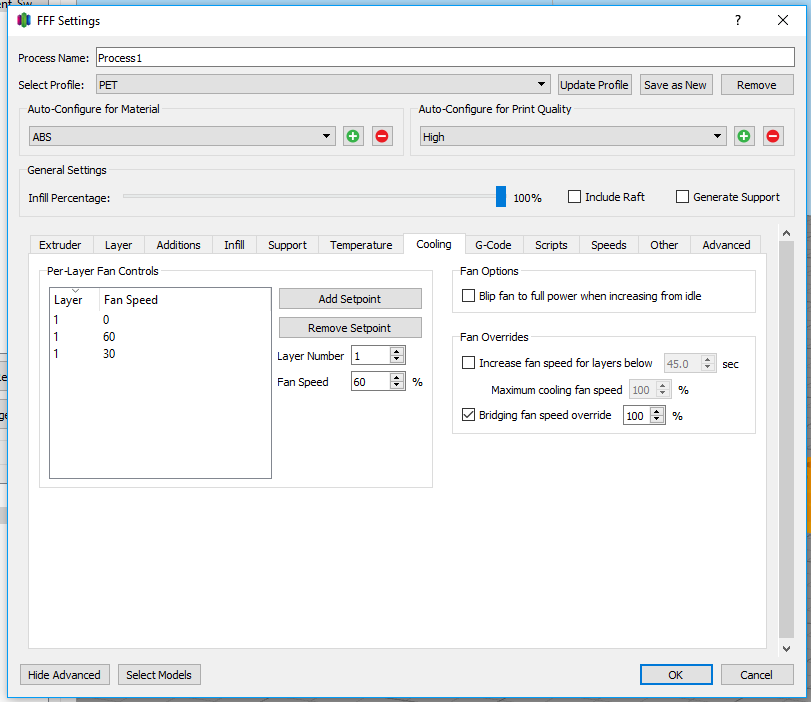Open the Temperature tab
This screenshot has height=702, width=811.
[x=361, y=245]
